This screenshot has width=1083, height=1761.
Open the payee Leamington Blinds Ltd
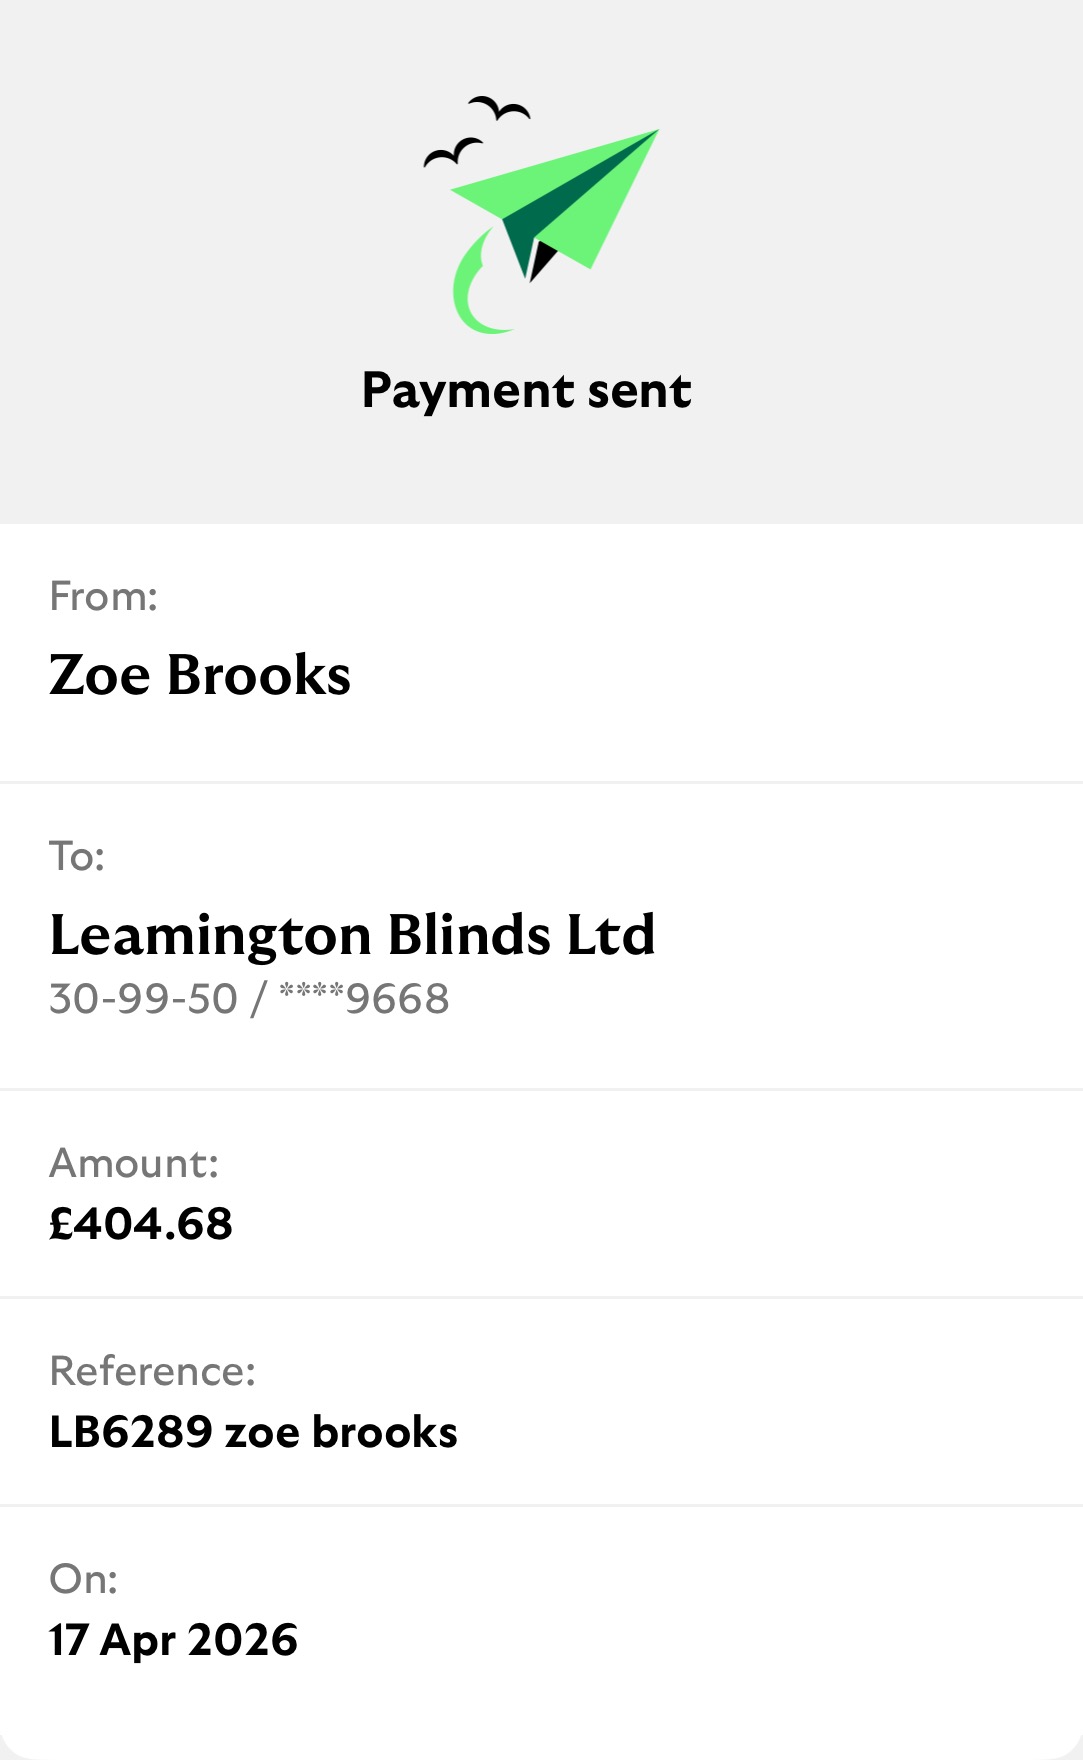tap(352, 935)
